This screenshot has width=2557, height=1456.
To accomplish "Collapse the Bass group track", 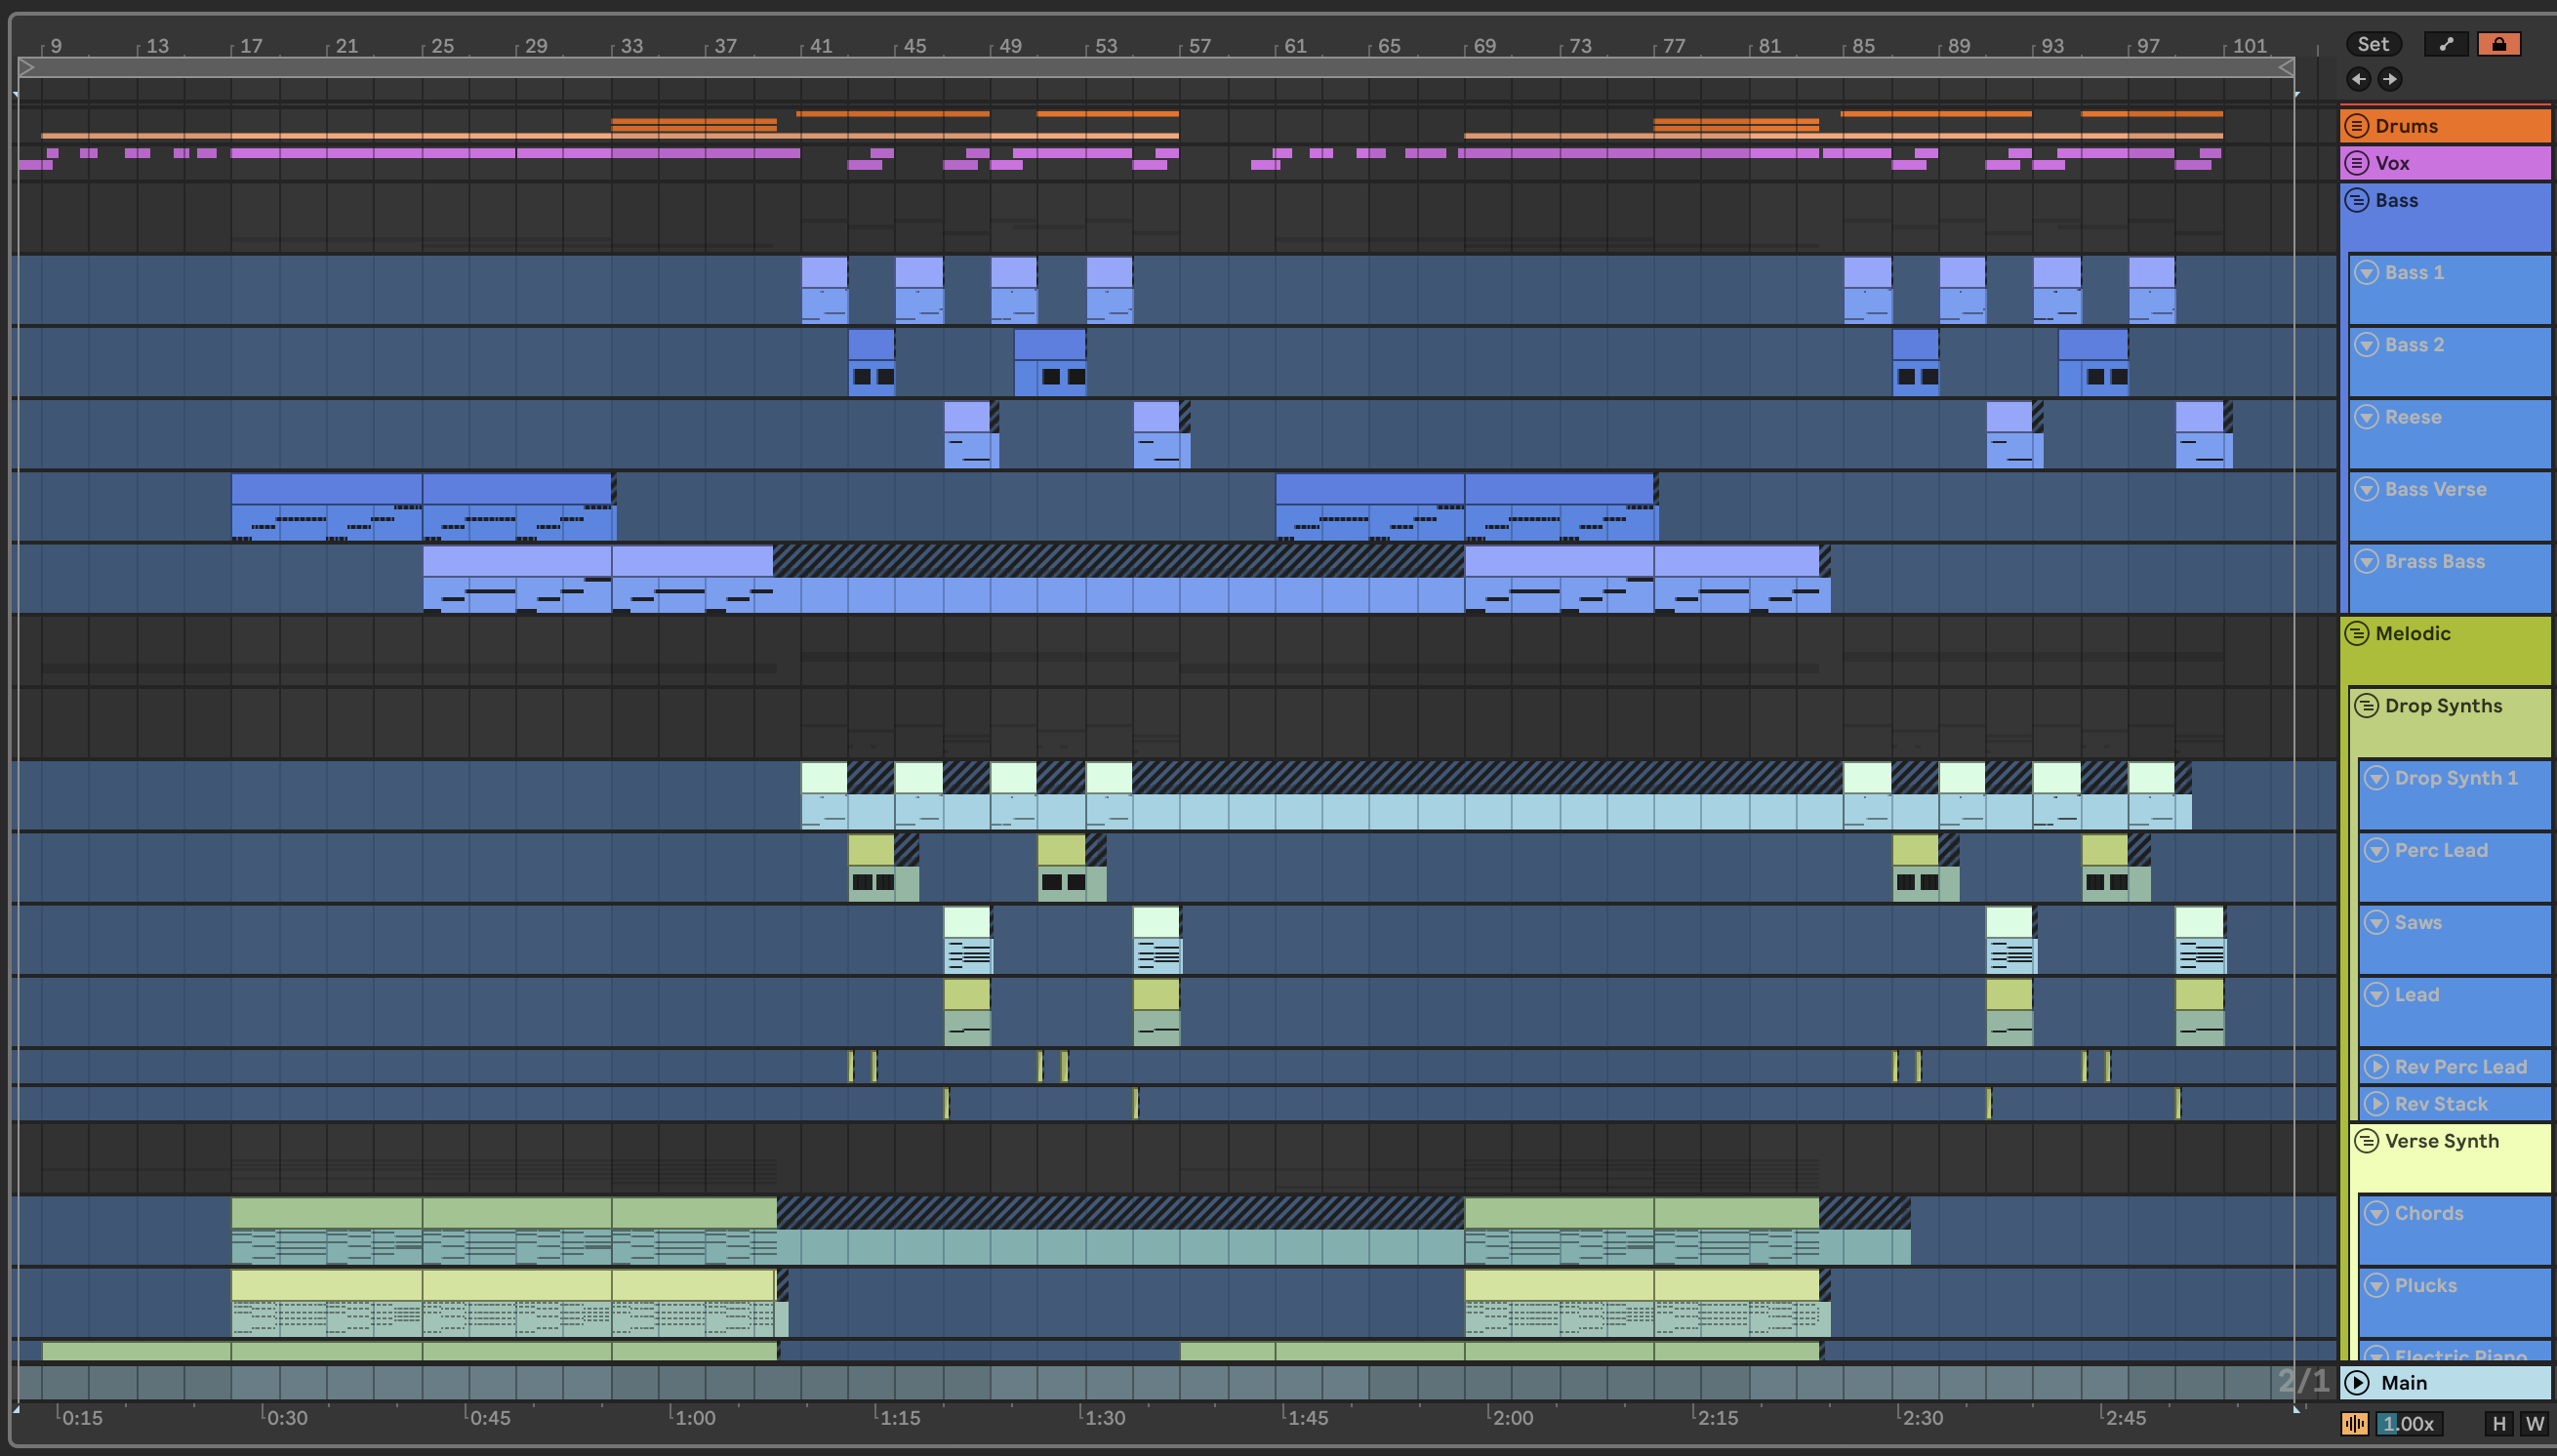I will click(2357, 200).
